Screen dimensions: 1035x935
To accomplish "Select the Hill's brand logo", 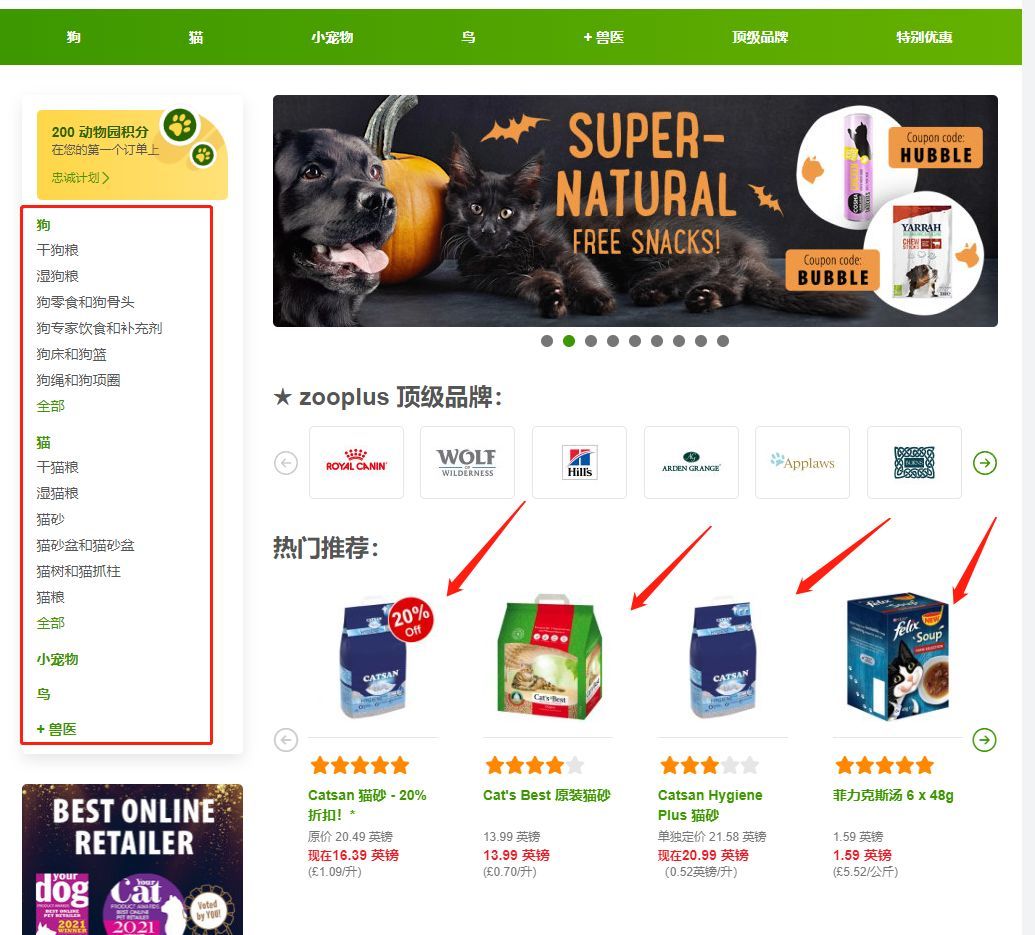I will point(580,462).
